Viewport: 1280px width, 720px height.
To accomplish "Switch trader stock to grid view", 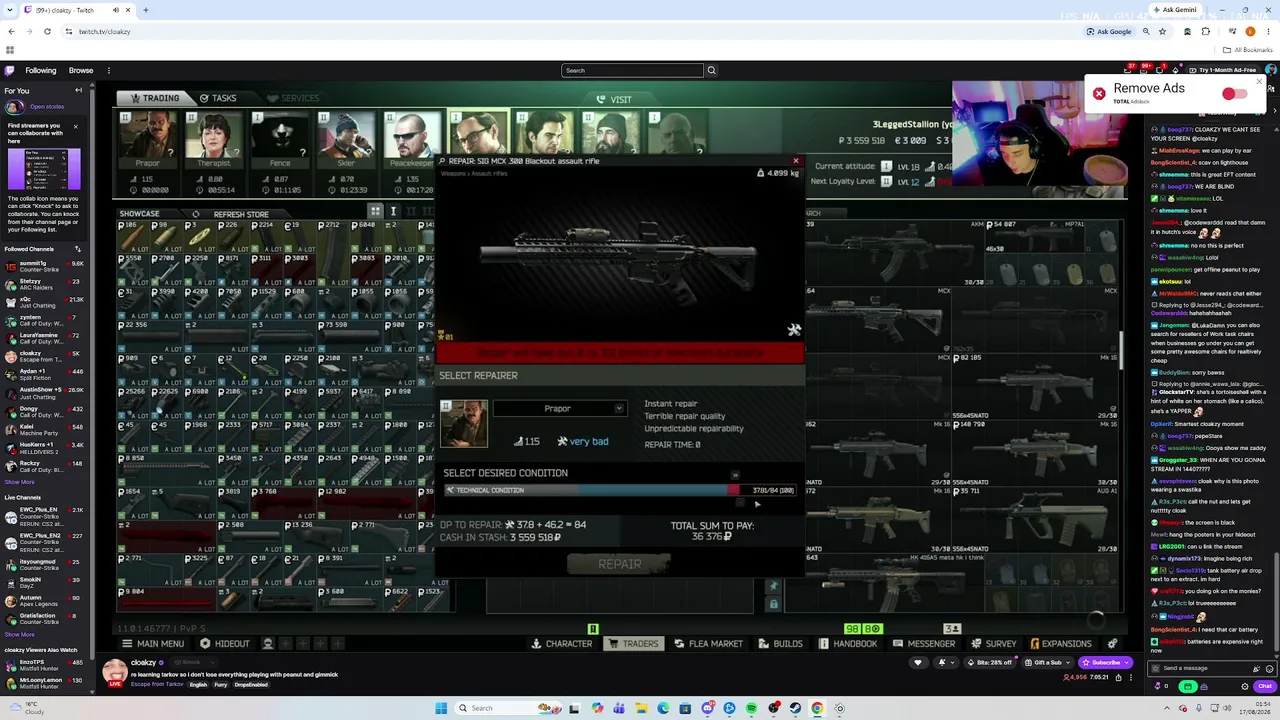I will tap(375, 211).
